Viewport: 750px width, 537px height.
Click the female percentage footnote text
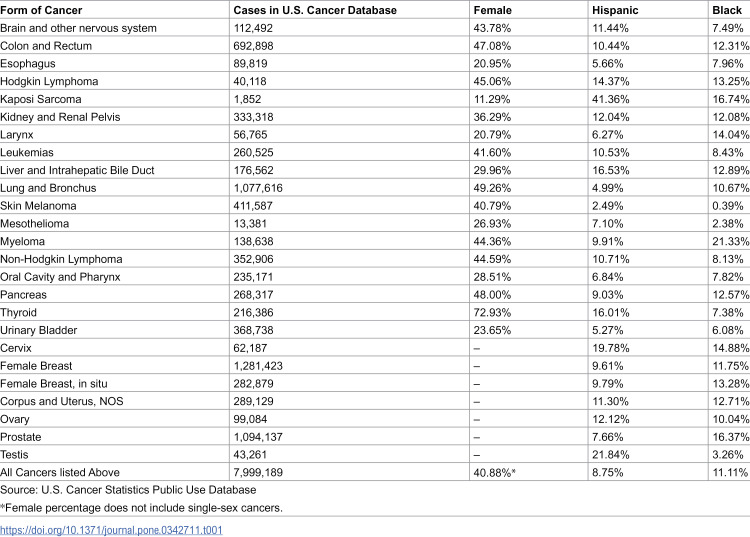coord(142,507)
